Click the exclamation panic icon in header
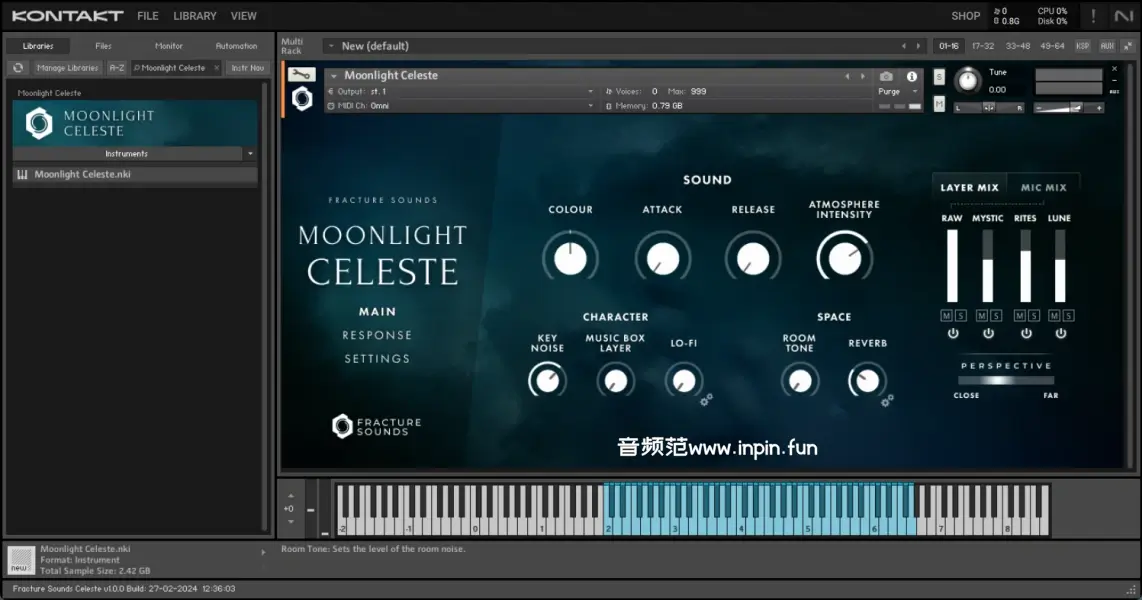The height and width of the screenshot is (600, 1142). pyautogui.click(x=1093, y=16)
